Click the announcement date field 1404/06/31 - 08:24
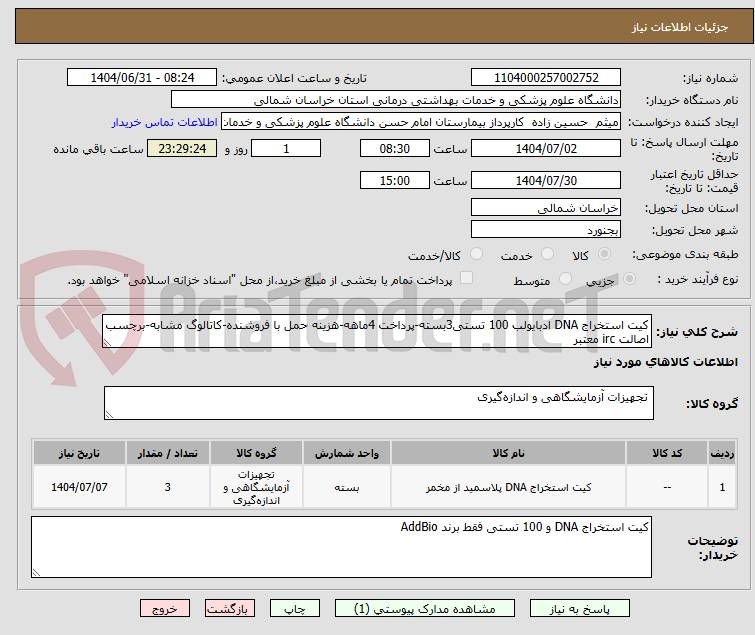 click(142, 78)
